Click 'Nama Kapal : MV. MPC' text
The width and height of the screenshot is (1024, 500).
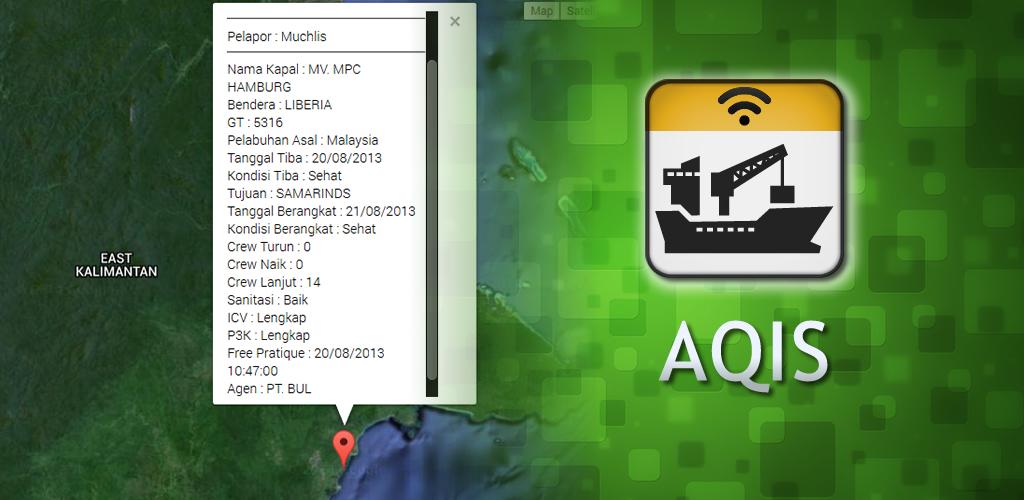pos(294,69)
